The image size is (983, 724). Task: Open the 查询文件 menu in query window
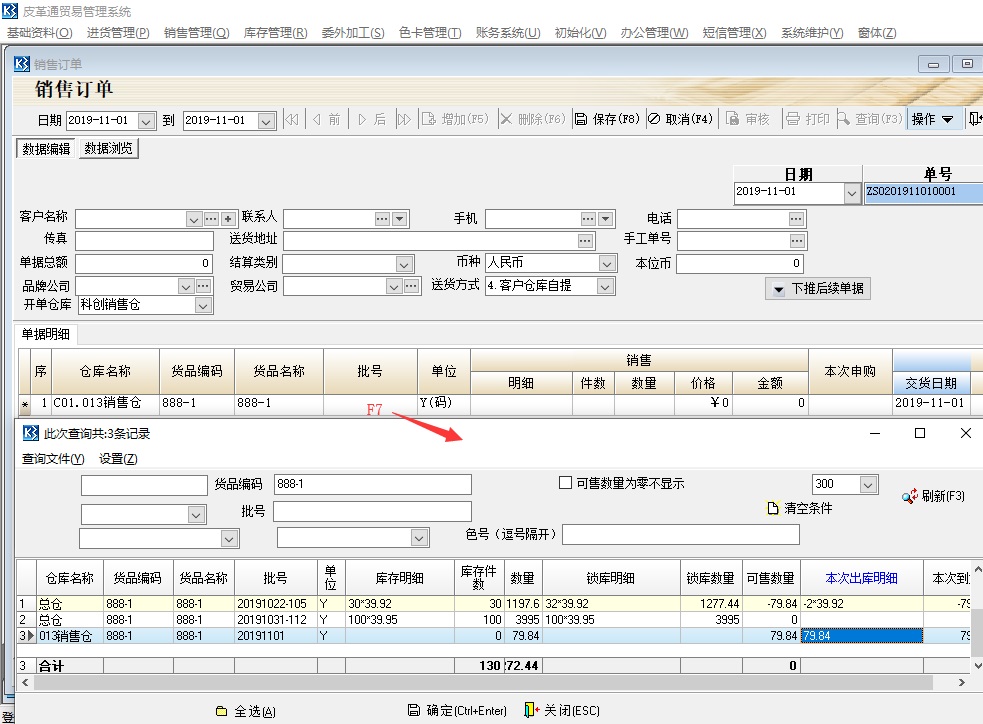point(53,459)
